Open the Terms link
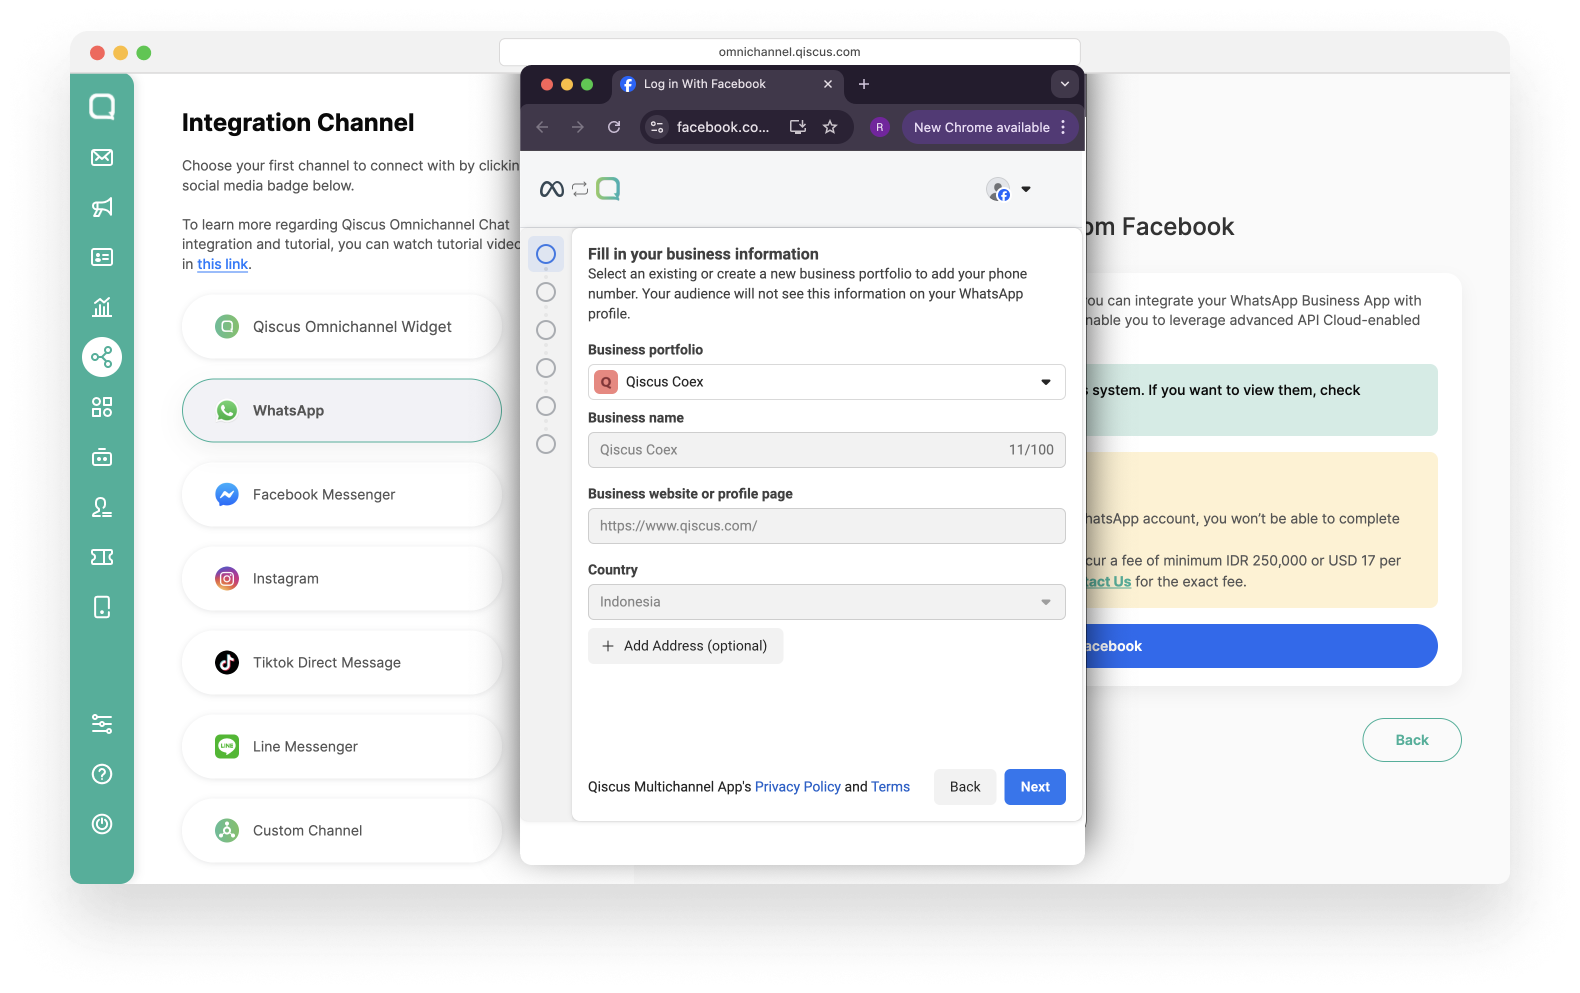This screenshot has height=993, width=1580. [890, 787]
